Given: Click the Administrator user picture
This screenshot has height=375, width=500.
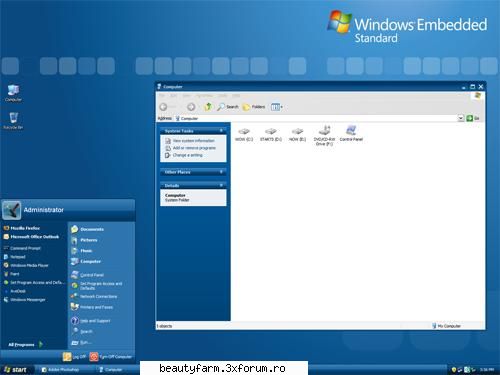Looking at the screenshot, I should pyautogui.click(x=11, y=210).
